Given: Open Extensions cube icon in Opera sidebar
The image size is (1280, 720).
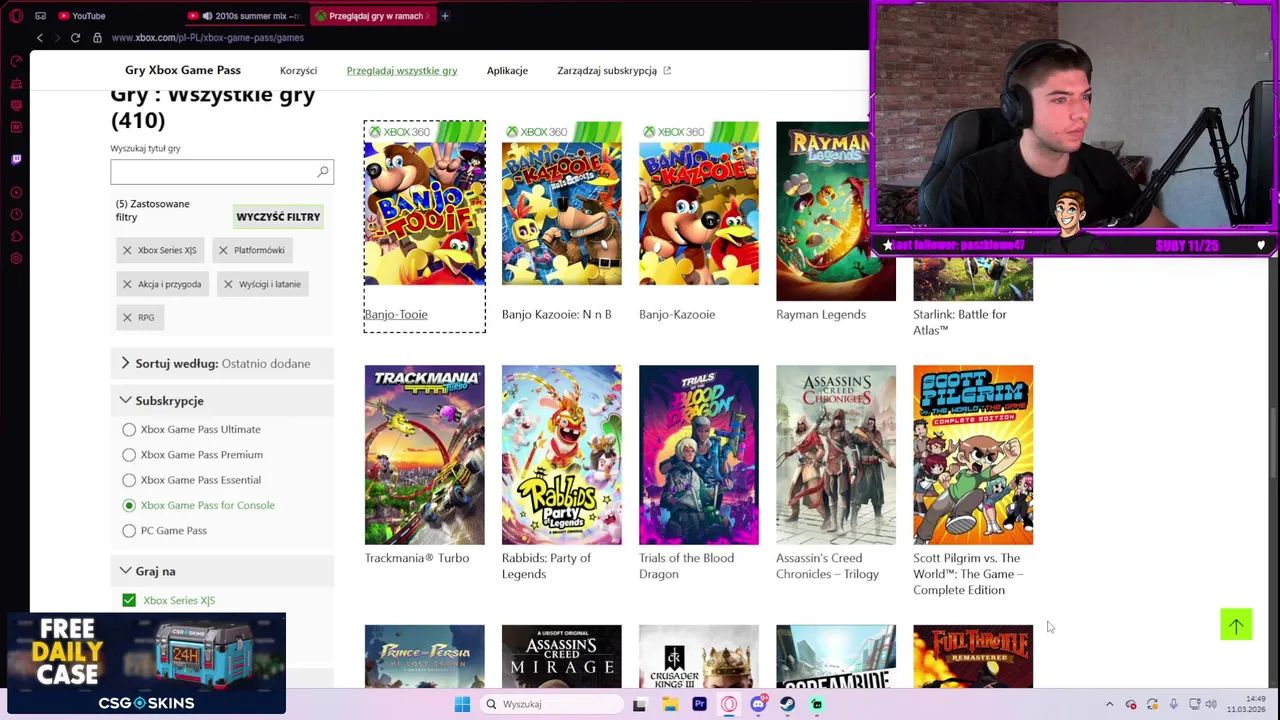Looking at the screenshot, I should [16, 237].
